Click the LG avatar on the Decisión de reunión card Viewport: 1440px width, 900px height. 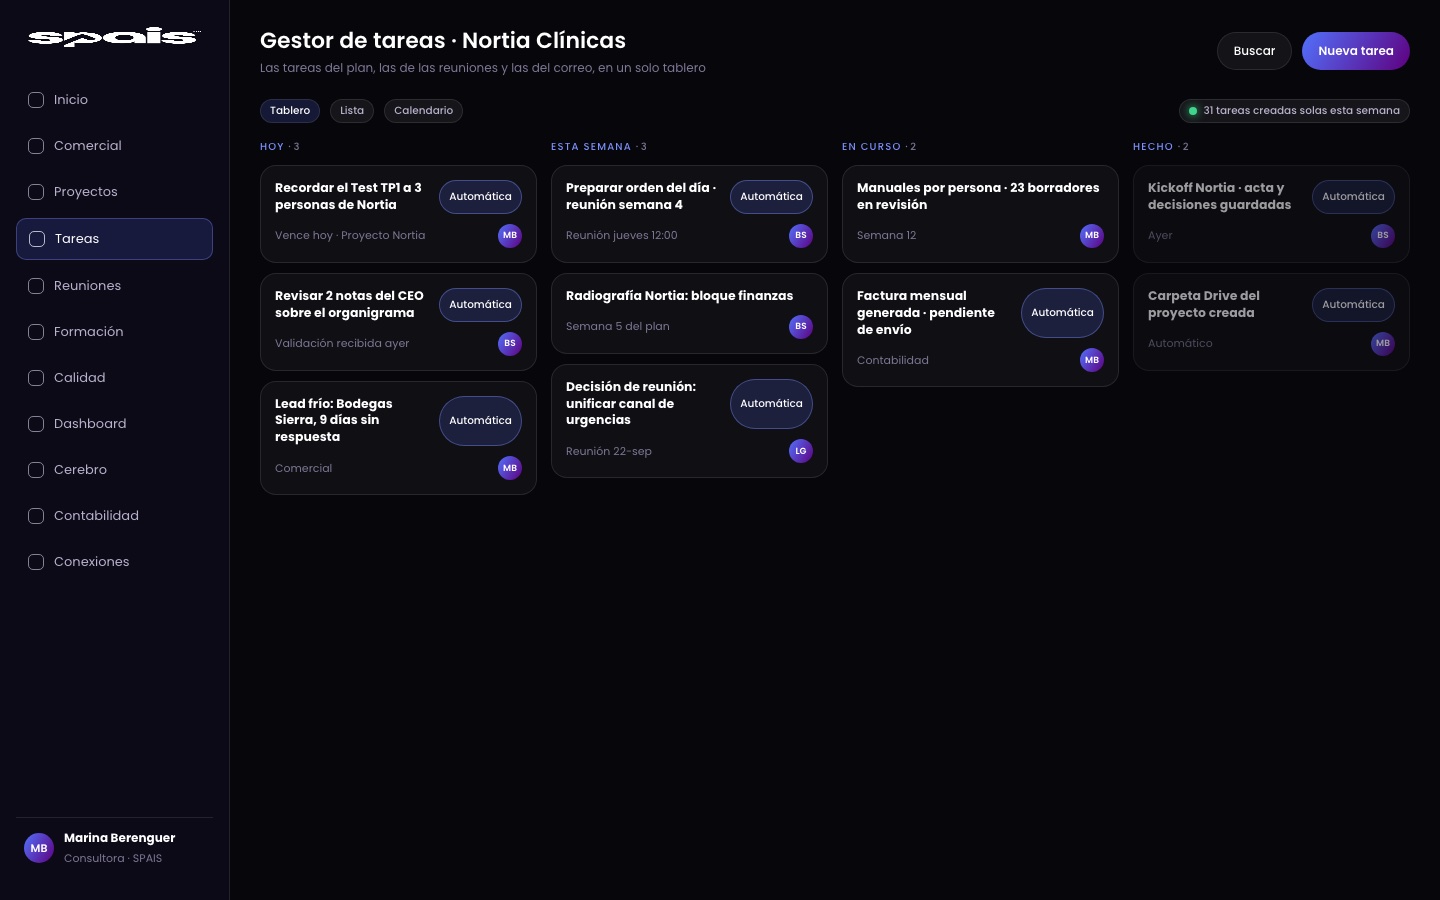click(x=801, y=451)
